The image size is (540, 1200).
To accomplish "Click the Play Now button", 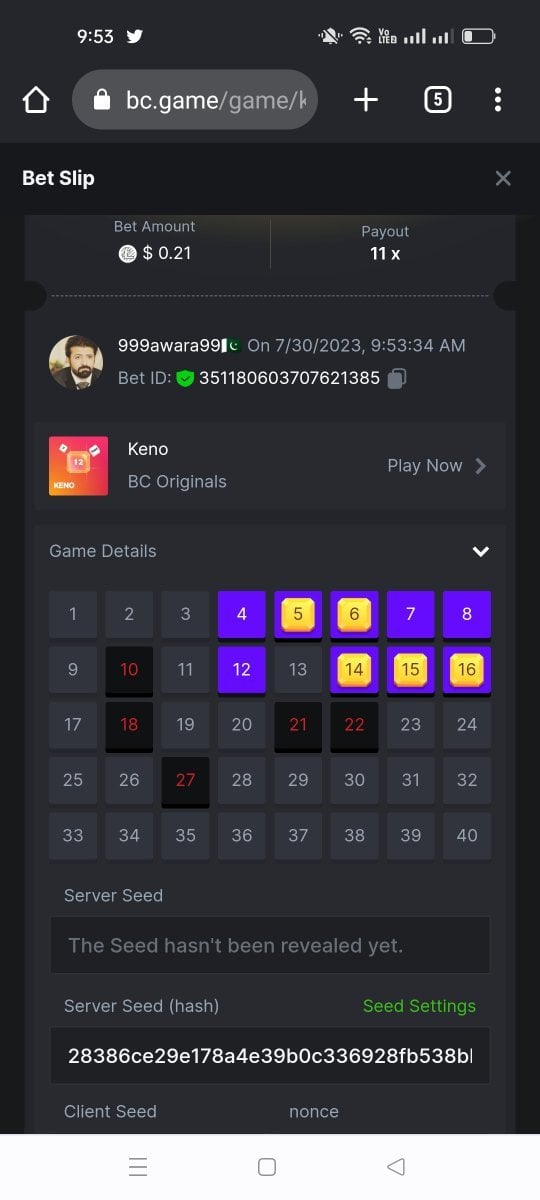I will (x=437, y=466).
